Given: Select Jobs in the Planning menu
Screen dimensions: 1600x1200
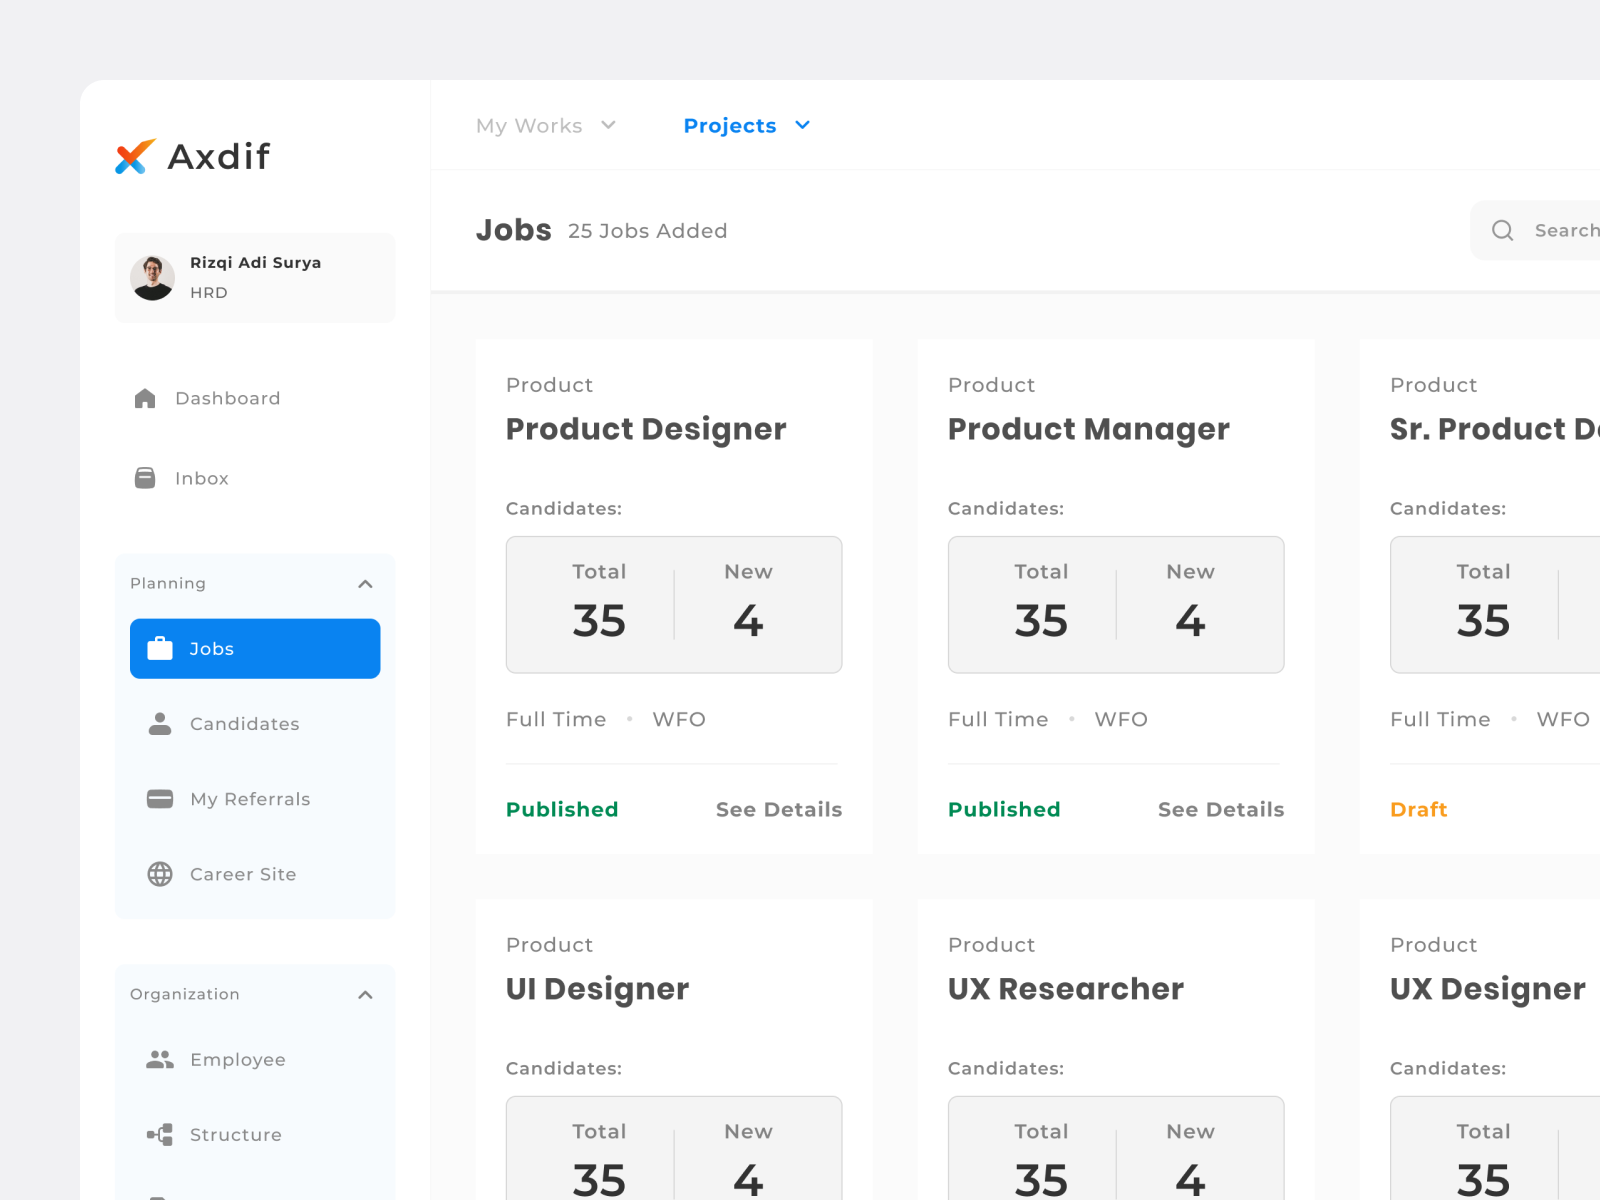Looking at the screenshot, I should [212, 649].
